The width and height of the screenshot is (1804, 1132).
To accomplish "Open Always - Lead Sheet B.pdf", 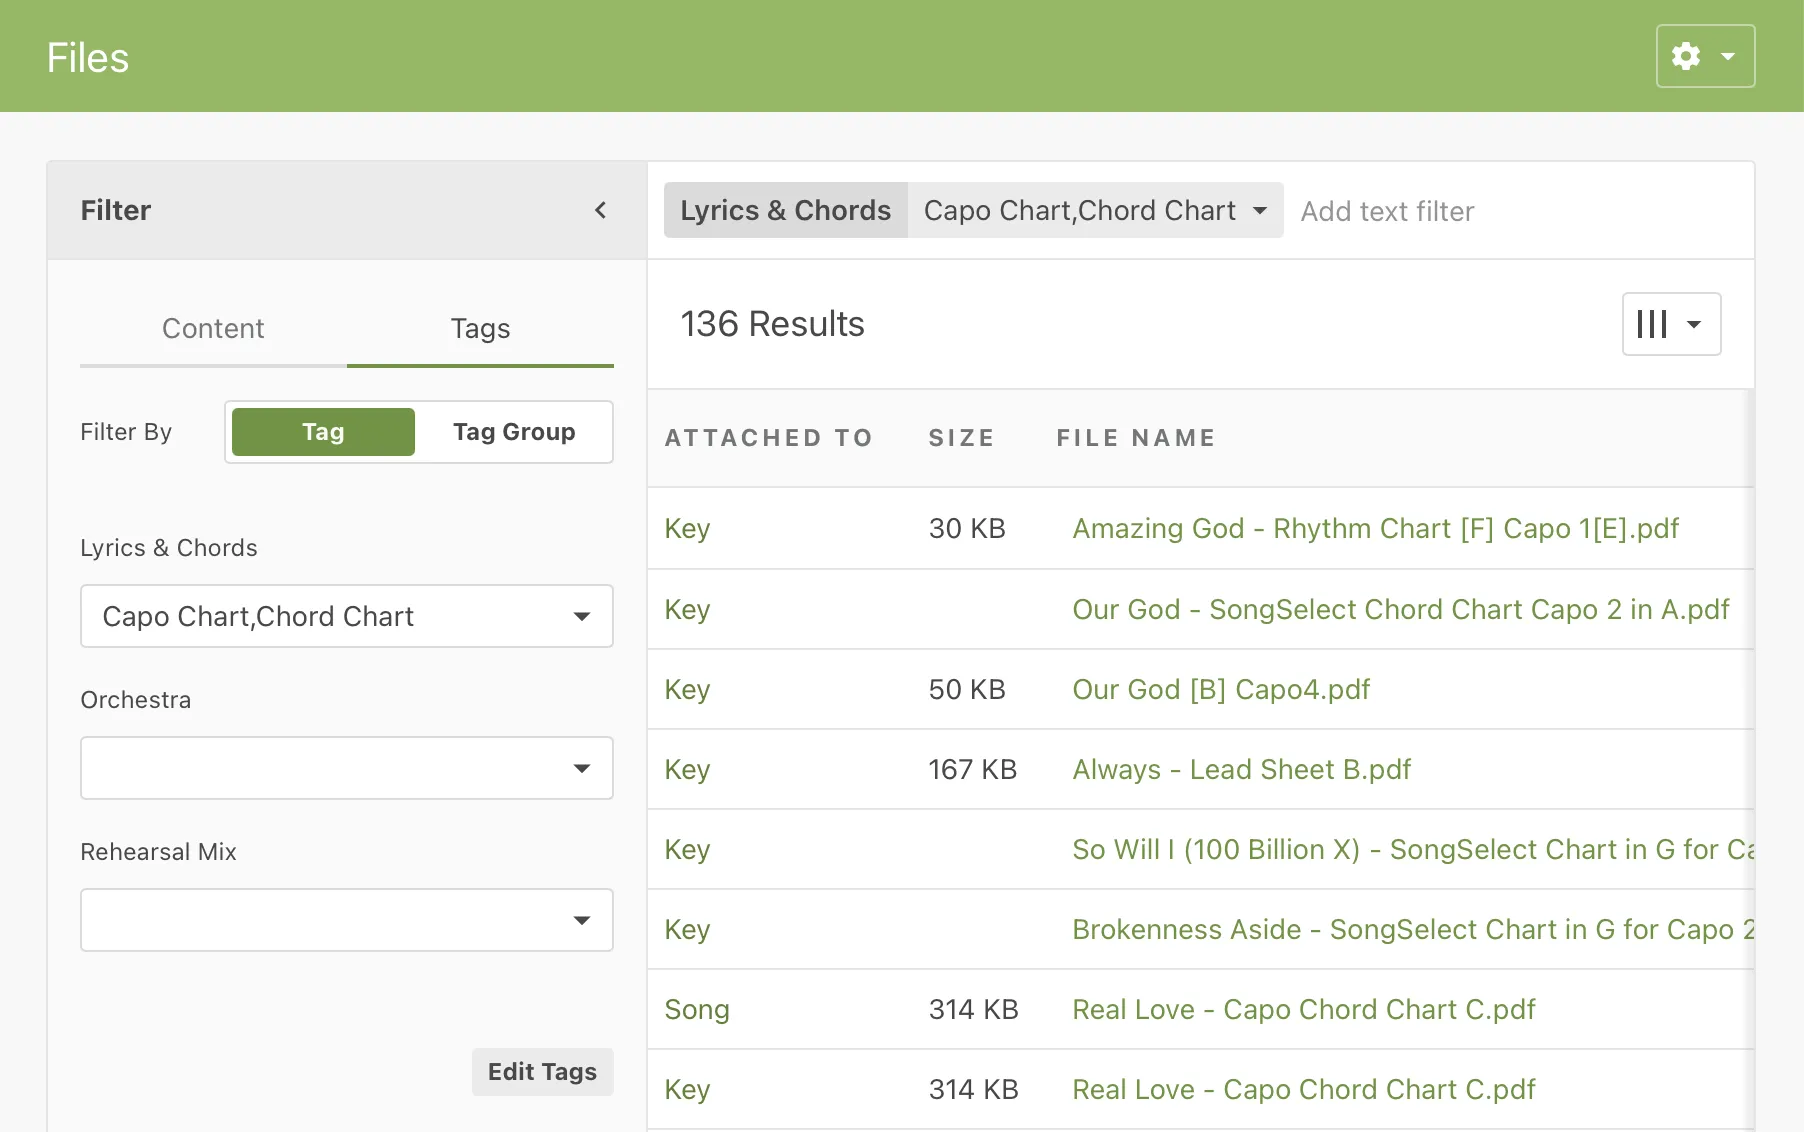I will pyautogui.click(x=1241, y=769).
